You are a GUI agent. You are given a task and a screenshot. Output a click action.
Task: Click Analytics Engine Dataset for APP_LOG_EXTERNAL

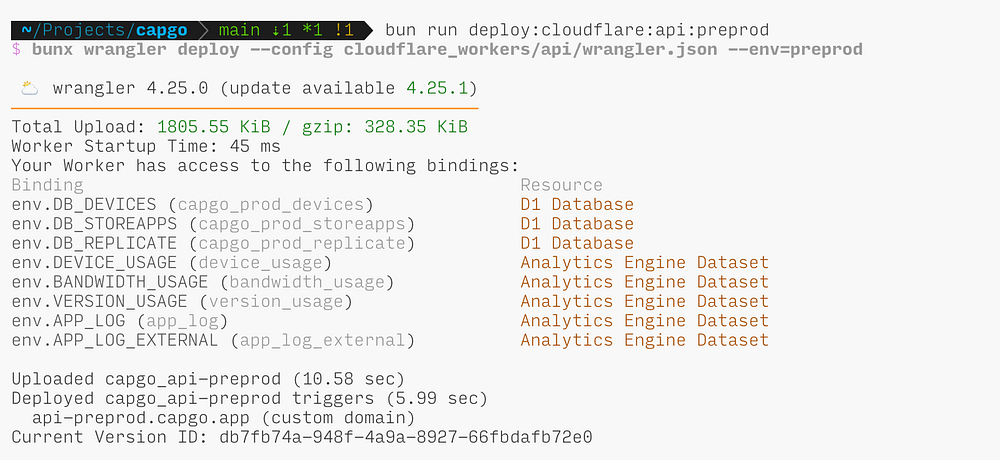(645, 340)
